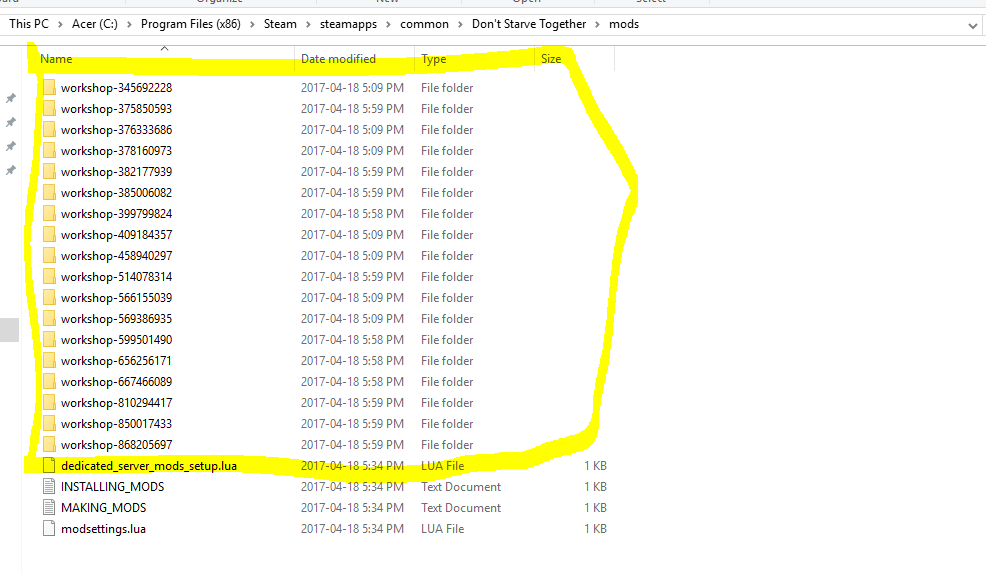Expand the chevron after This PC breadcrumb
Screen dimensions: 986x584
(x=60, y=24)
